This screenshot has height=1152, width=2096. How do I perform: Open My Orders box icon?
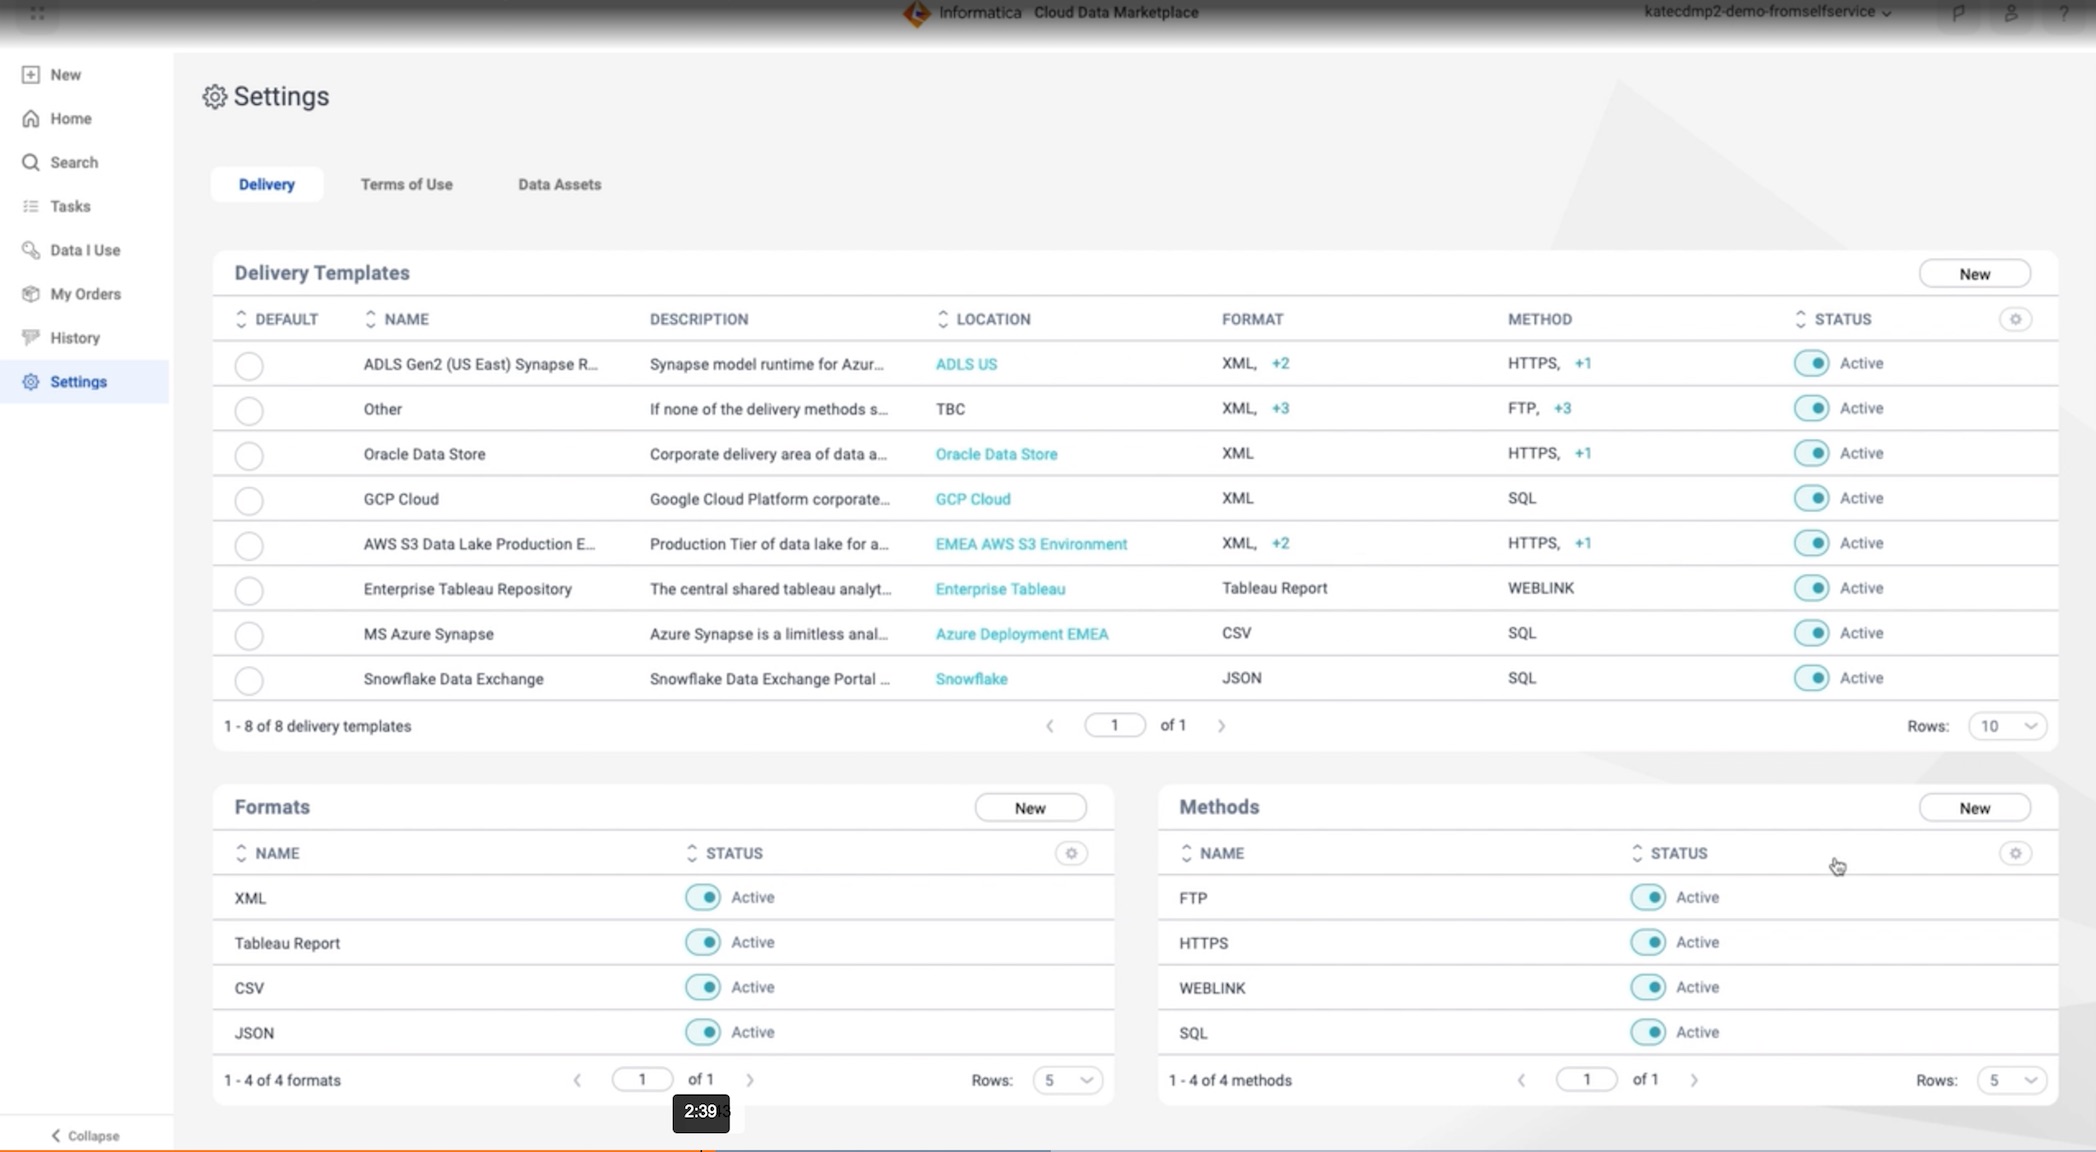pos(31,295)
